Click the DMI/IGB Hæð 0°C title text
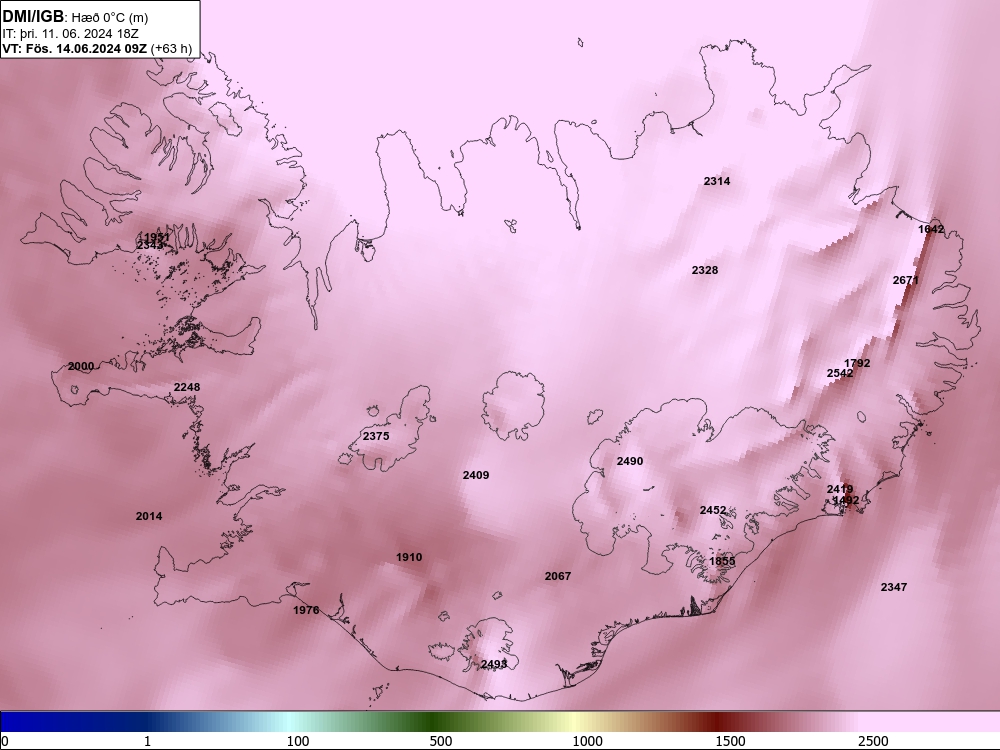The height and width of the screenshot is (750, 1000). pyautogui.click(x=75, y=17)
